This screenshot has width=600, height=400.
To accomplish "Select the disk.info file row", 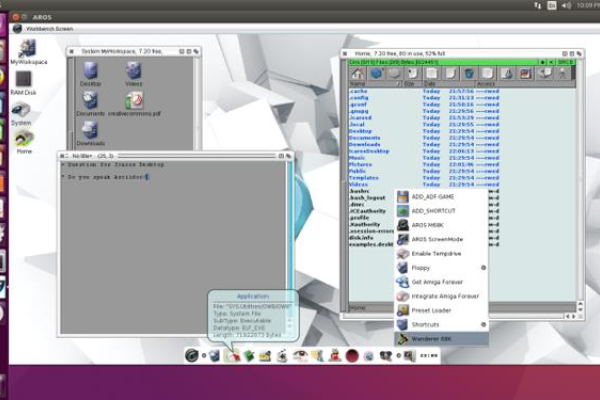I will tap(371, 238).
